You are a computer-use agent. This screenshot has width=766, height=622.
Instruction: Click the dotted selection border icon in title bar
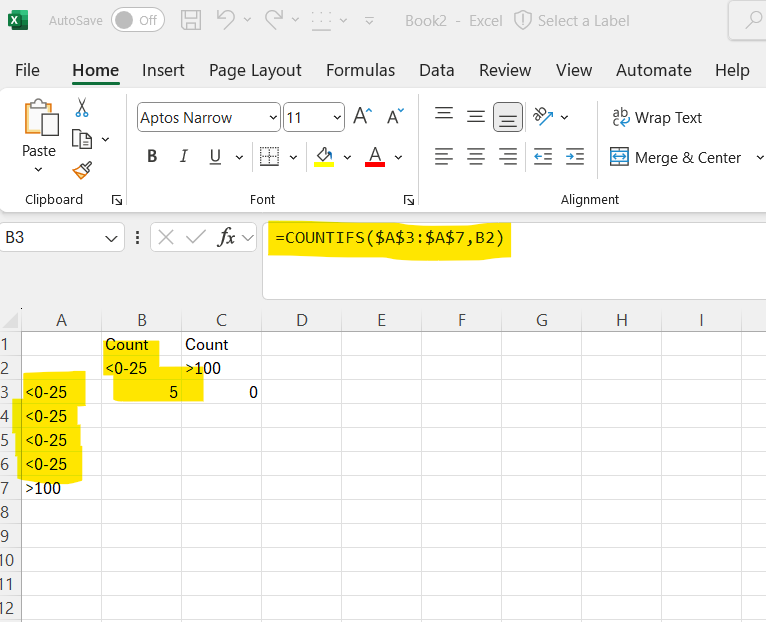click(x=321, y=20)
